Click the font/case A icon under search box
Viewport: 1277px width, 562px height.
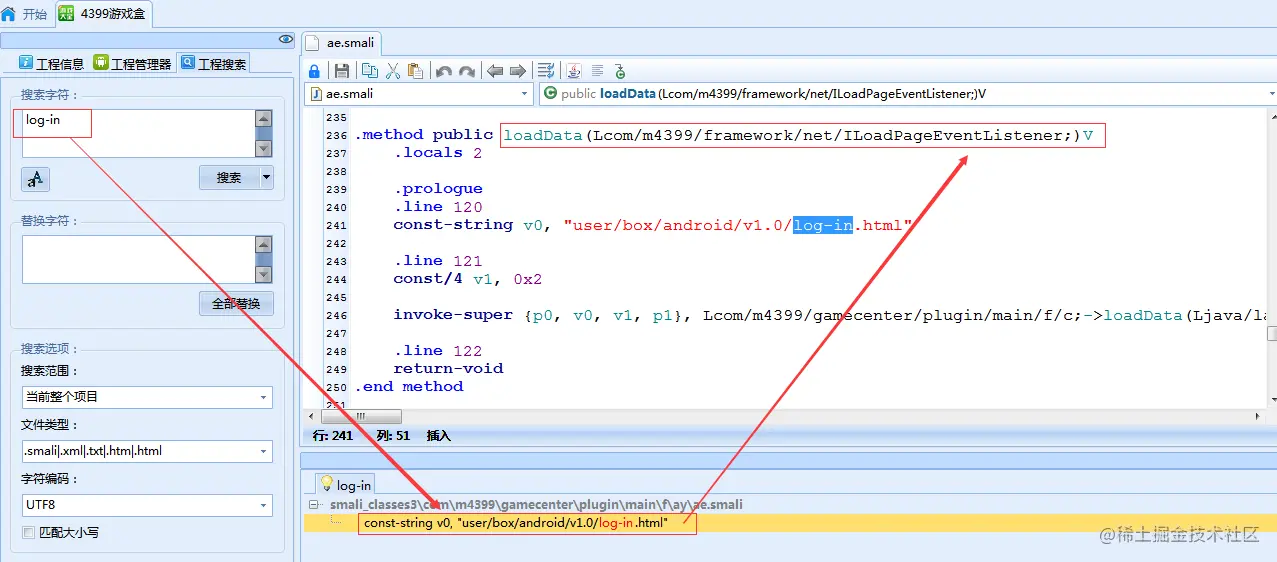pos(35,179)
